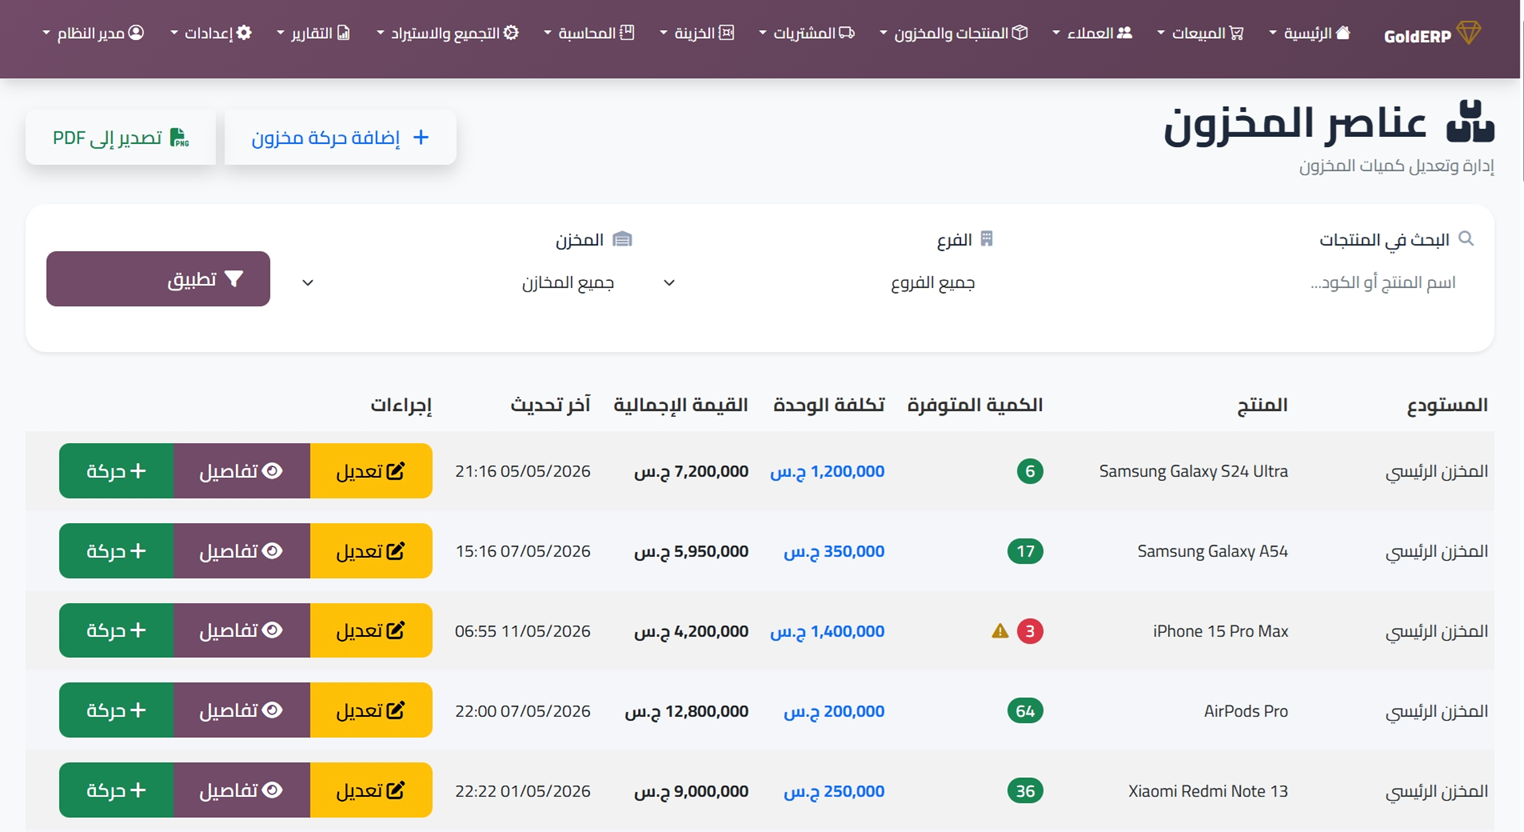Apply filters with تطبيق button
The height and width of the screenshot is (832, 1524).
(158, 279)
